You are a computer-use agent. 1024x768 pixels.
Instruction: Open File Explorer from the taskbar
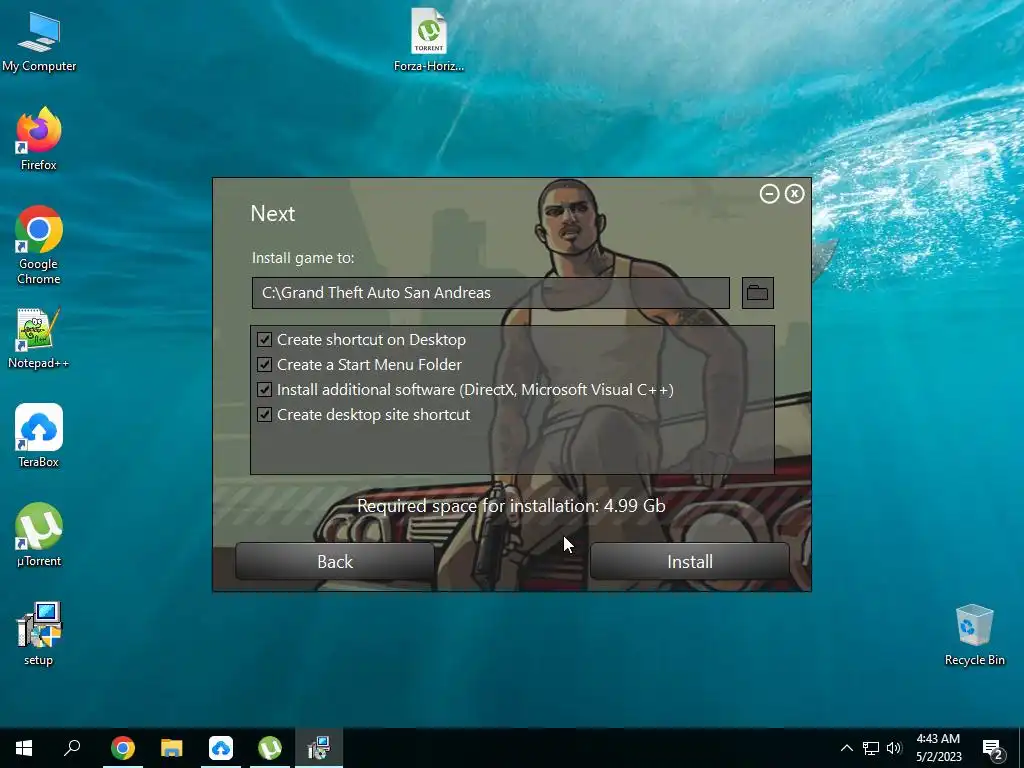pos(172,748)
